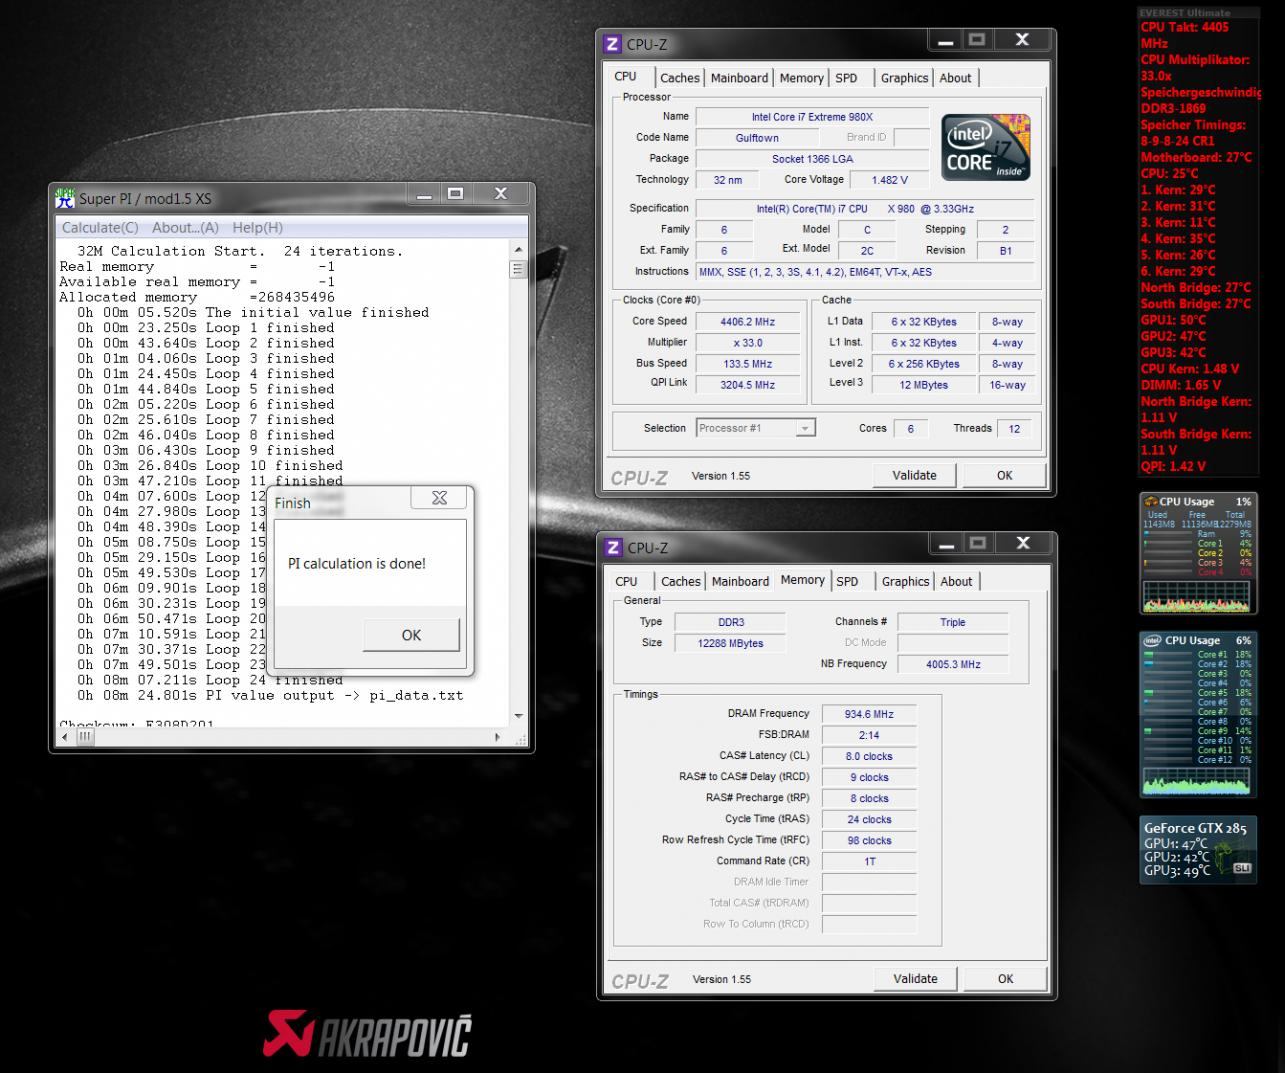Click the Loop 1 finished line in Super PI
1285x1073 pixels.
tap(206, 328)
